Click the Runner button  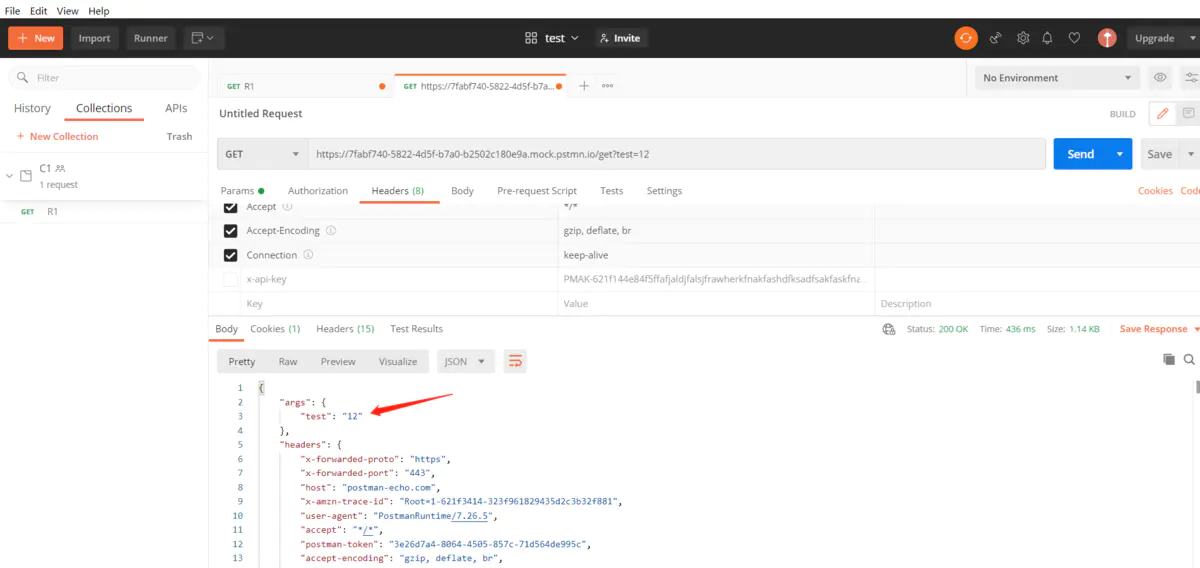coord(151,38)
